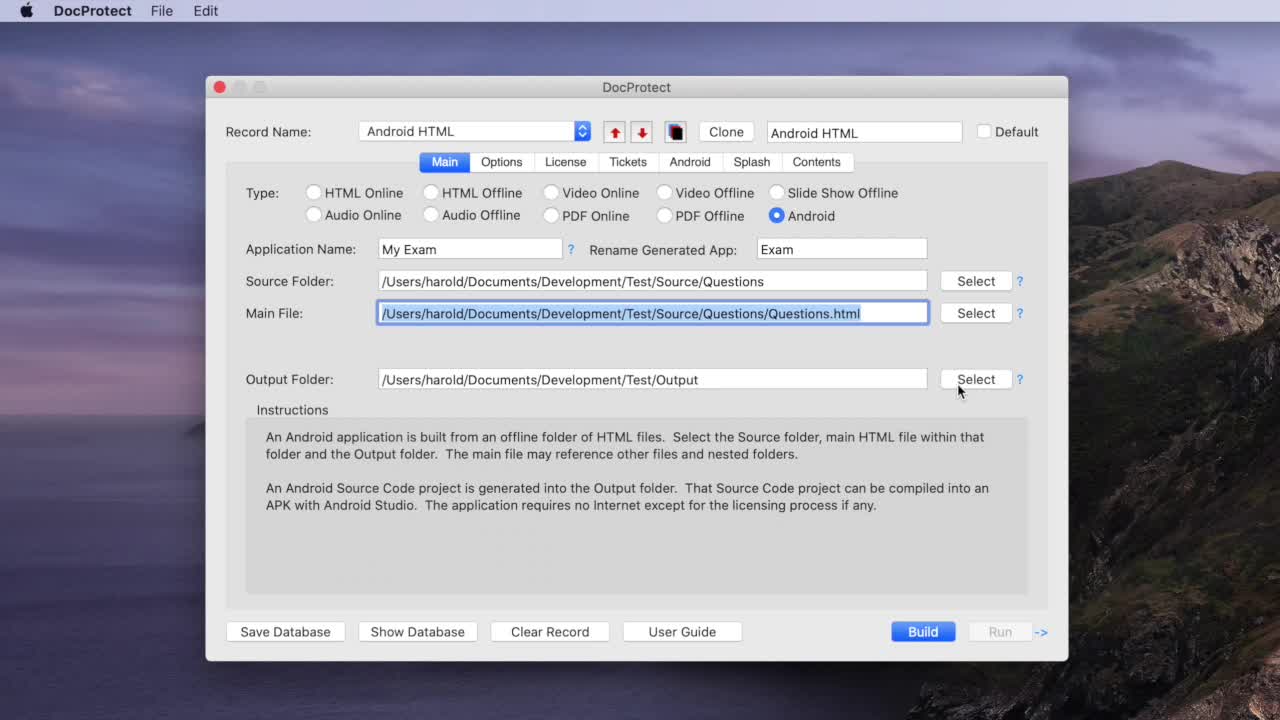The image size is (1280, 720).
Task: Open the User Guide
Action: pos(682,632)
